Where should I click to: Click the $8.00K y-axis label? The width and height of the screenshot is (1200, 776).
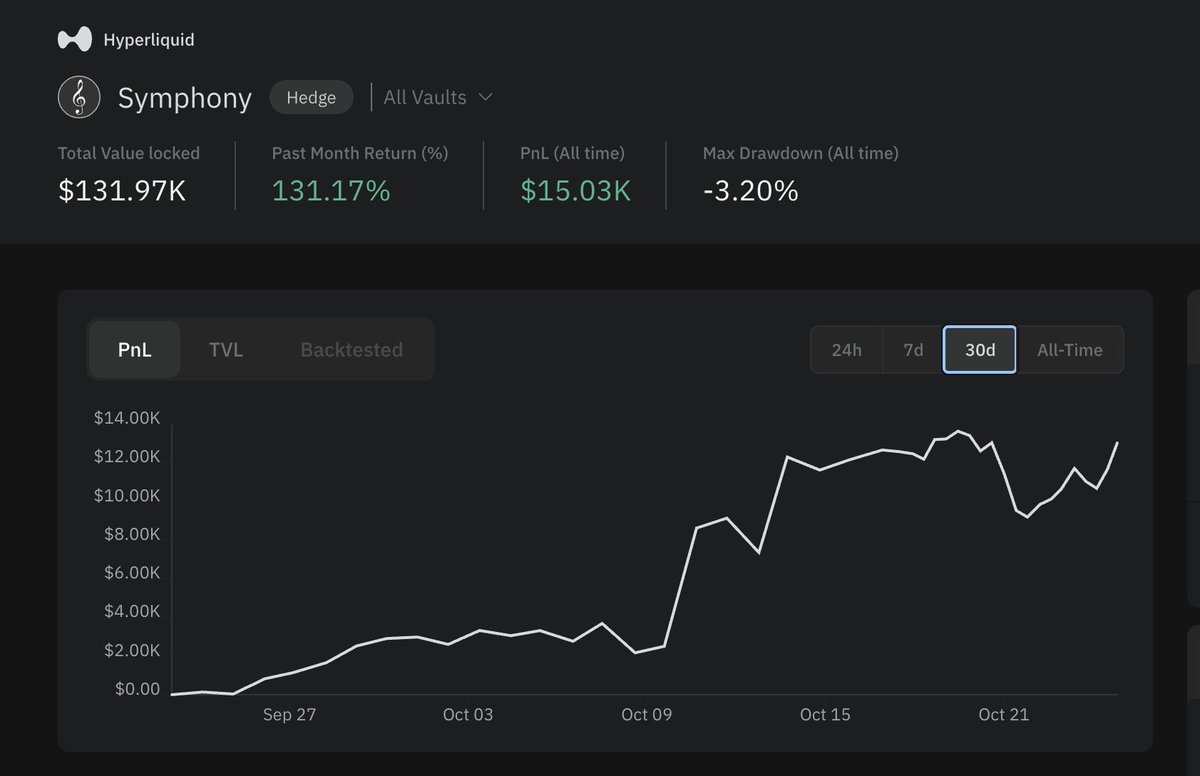(x=131, y=534)
